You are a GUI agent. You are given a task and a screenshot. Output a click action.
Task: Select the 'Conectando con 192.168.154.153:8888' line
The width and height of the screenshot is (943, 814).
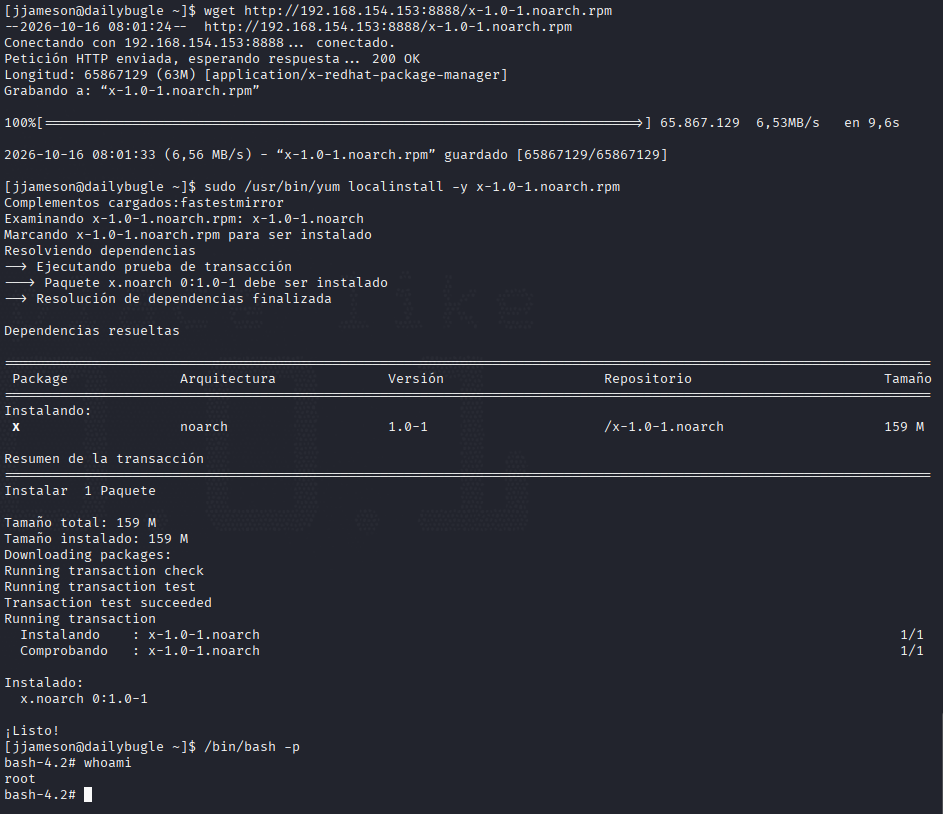point(200,43)
